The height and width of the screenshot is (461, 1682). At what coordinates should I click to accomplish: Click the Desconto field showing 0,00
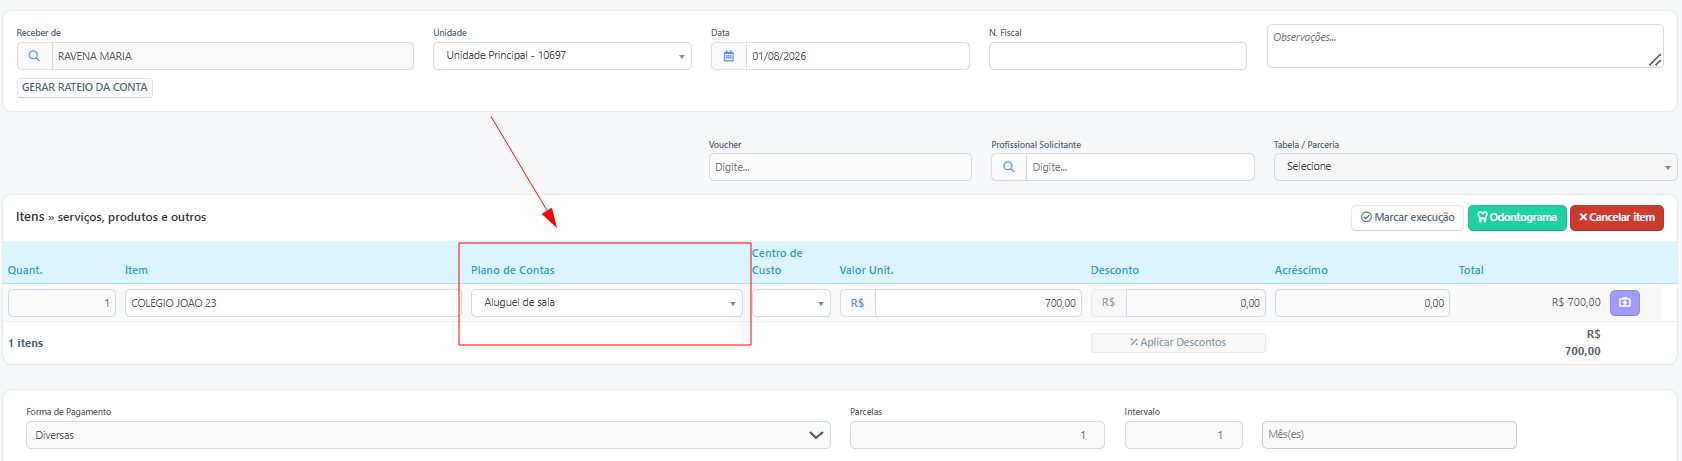click(1196, 302)
